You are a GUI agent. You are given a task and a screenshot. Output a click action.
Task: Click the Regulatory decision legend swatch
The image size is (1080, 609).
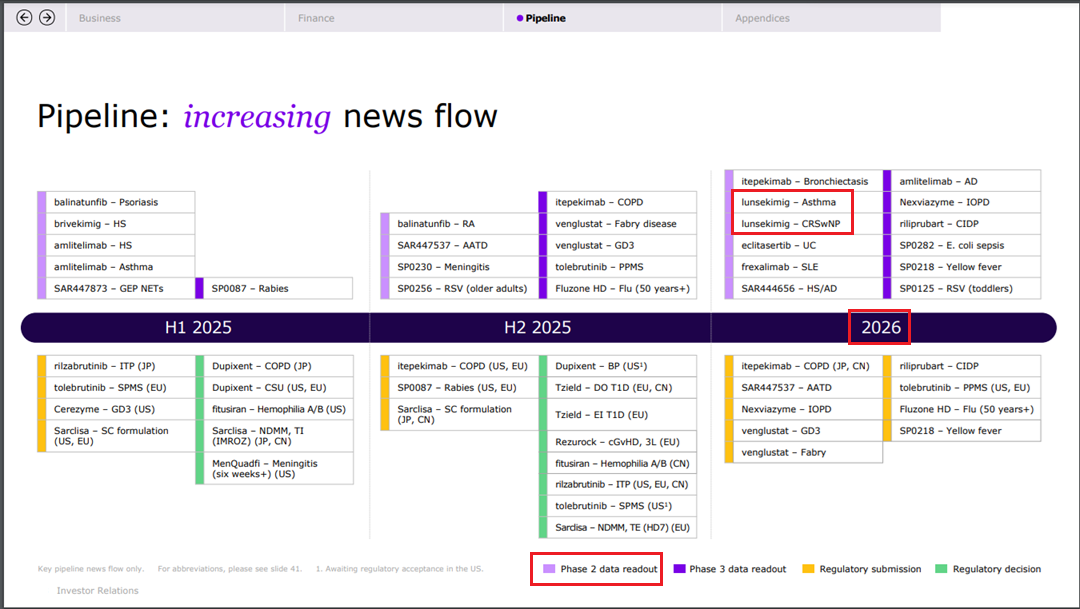[x=942, y=569]
